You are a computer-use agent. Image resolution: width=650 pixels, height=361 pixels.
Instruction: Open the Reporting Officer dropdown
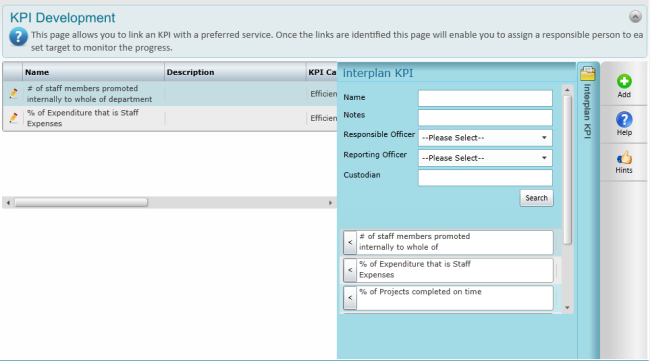point(485,158)
